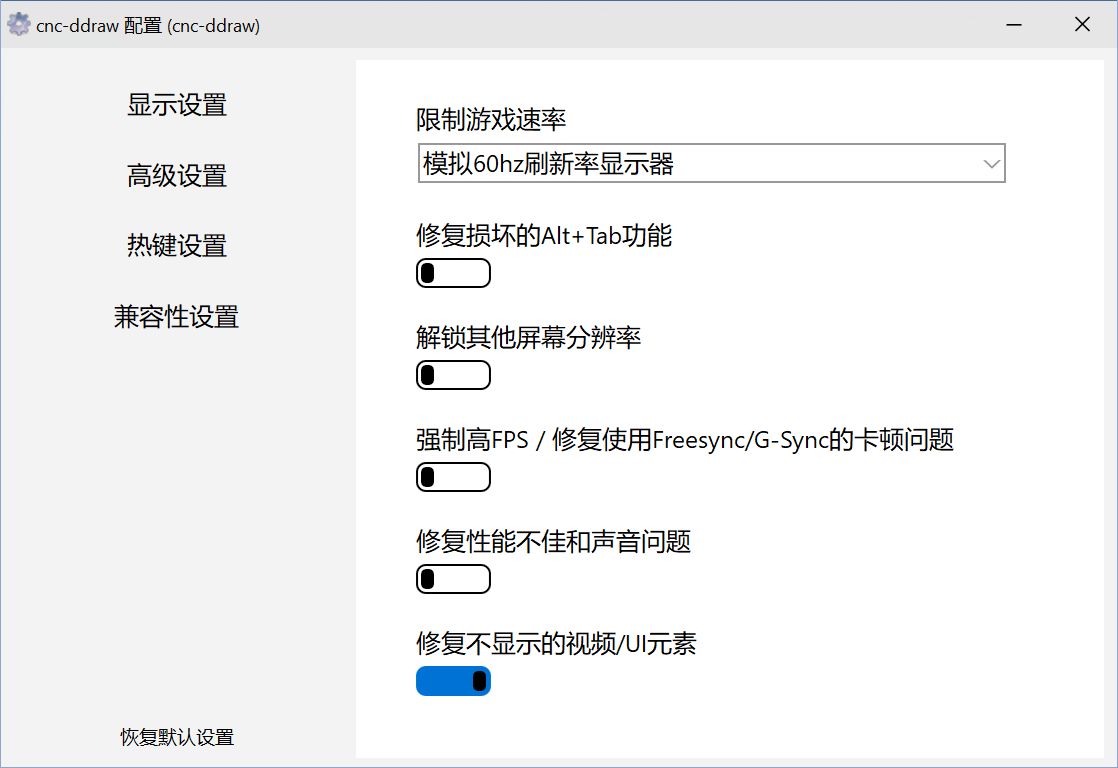Open the 高级设置 tab
Image resolution: width=1118 pixels, height=768 pixels.
(x=177, y=176)
